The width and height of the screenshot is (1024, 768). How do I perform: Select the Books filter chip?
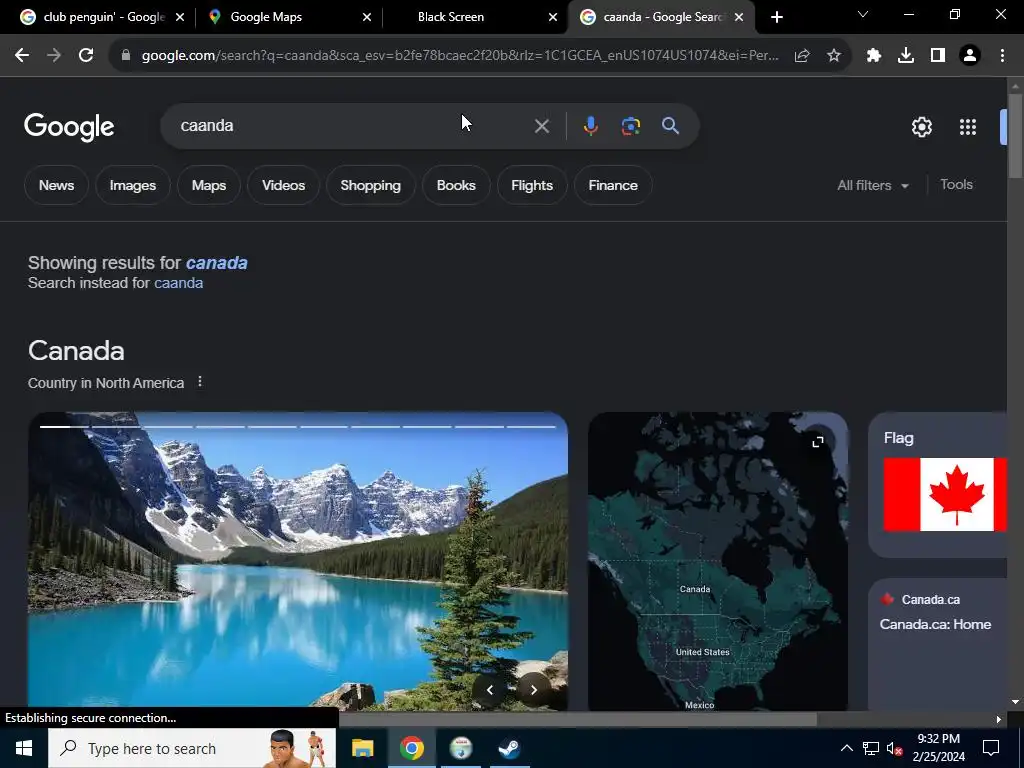point(456,185)
